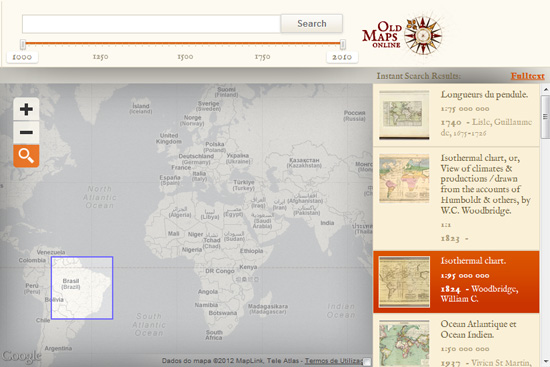Click the North Atlantic Ocean label
The width and height of the screenshot is (550, 367).
pos(100,197)
